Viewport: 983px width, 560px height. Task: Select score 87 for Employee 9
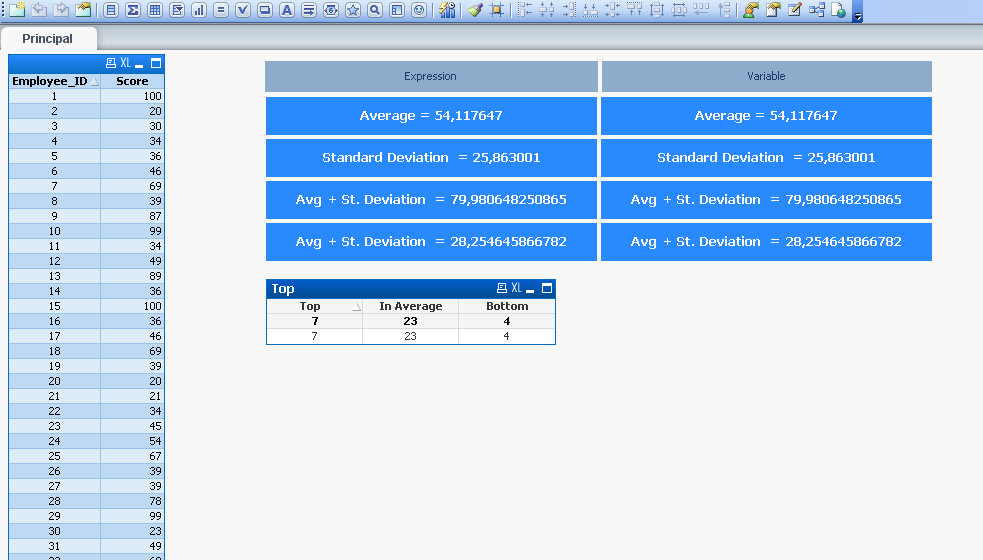click(132, 216)
